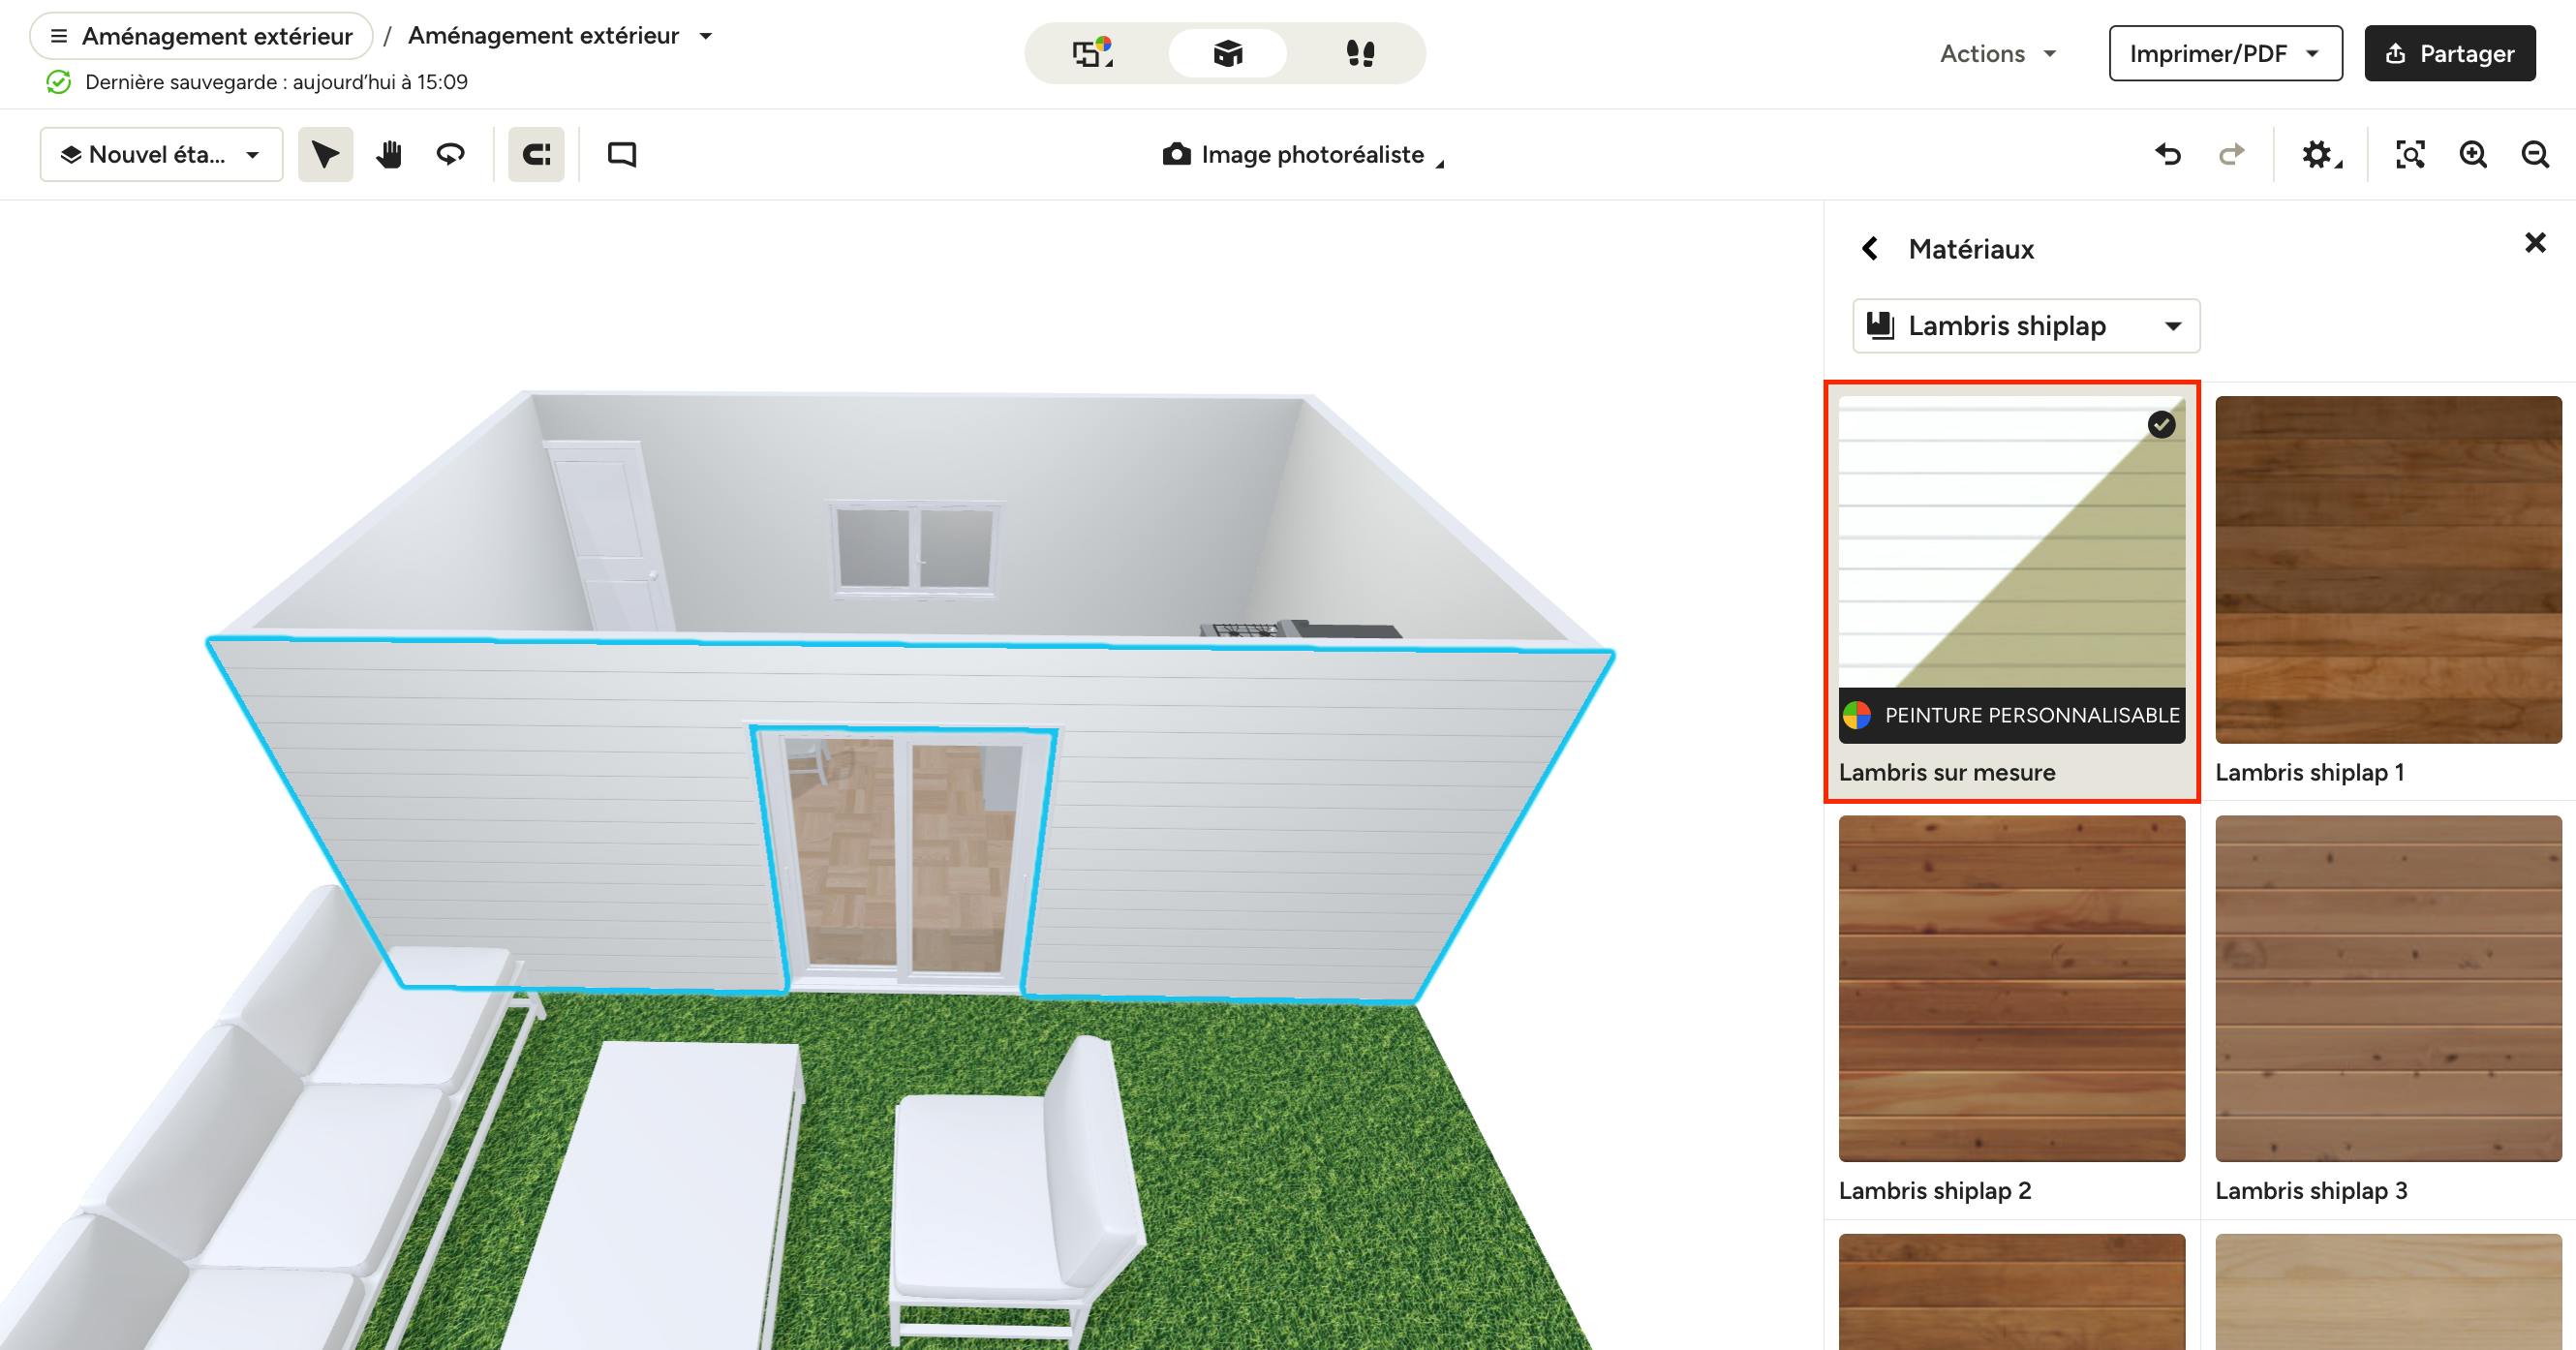Close the Matériaux panel
Image resolution: width=2576 pixels, height=1350 pixels.
tap(2535, 243)
